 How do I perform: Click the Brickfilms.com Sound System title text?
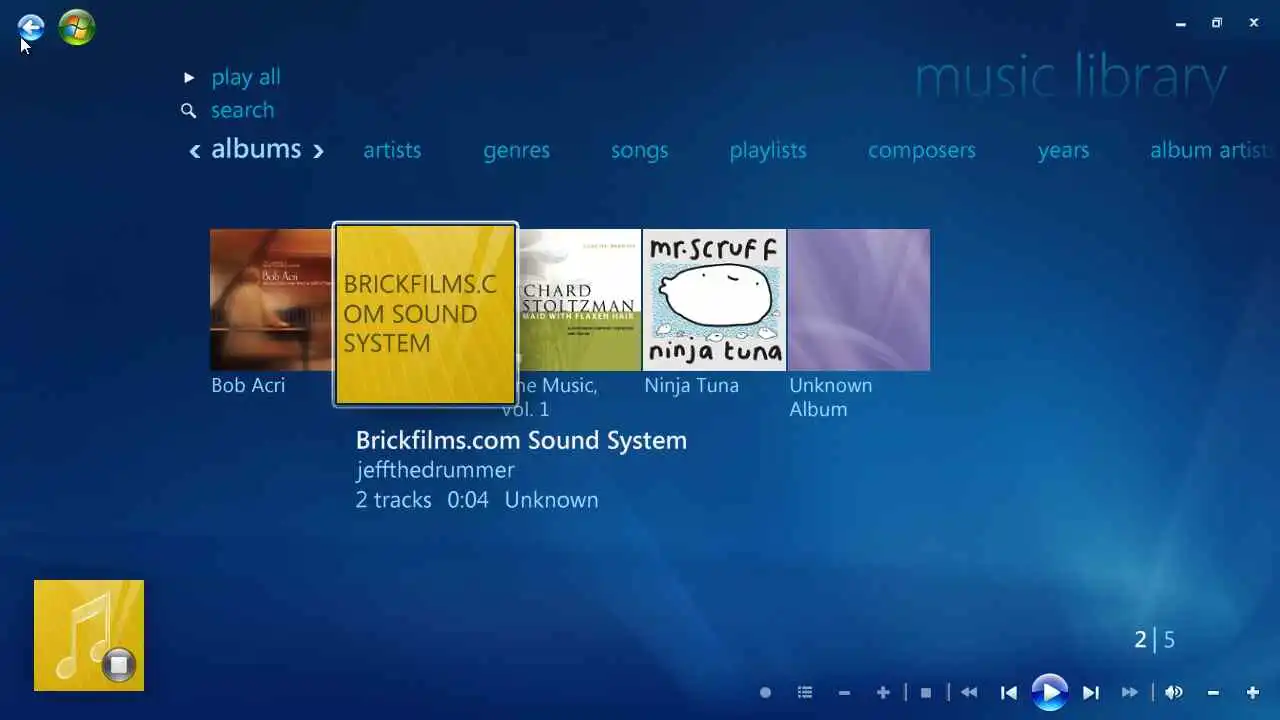[x=521, y=440]
